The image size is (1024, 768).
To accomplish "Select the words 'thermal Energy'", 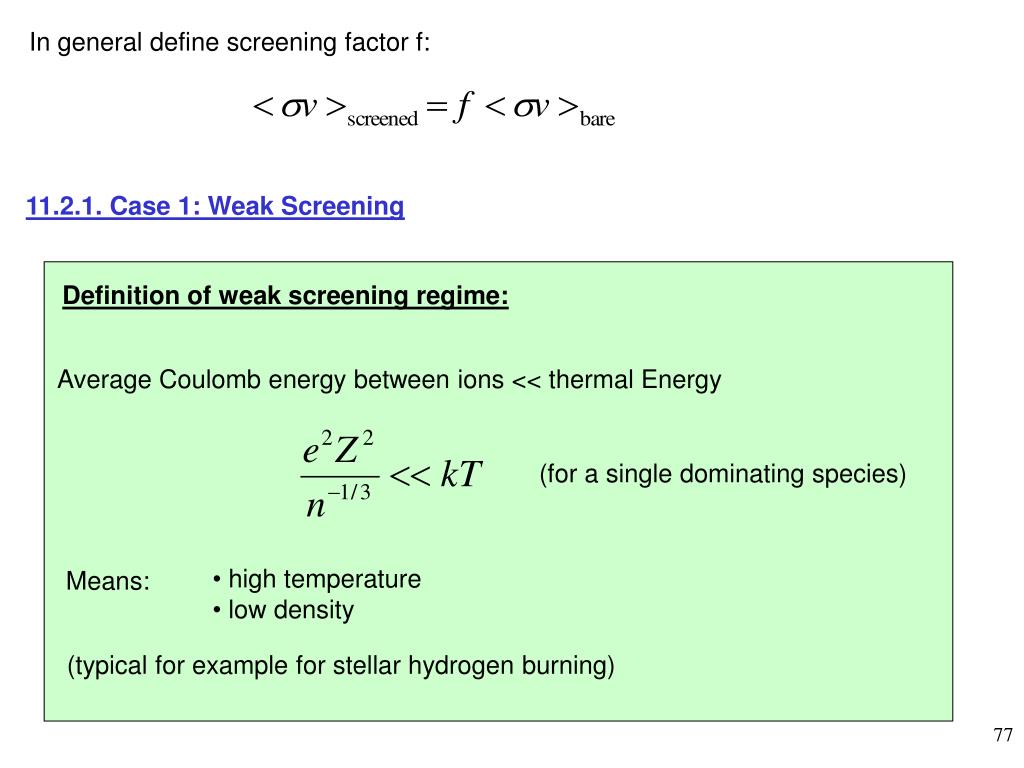I will click(635, 379).
